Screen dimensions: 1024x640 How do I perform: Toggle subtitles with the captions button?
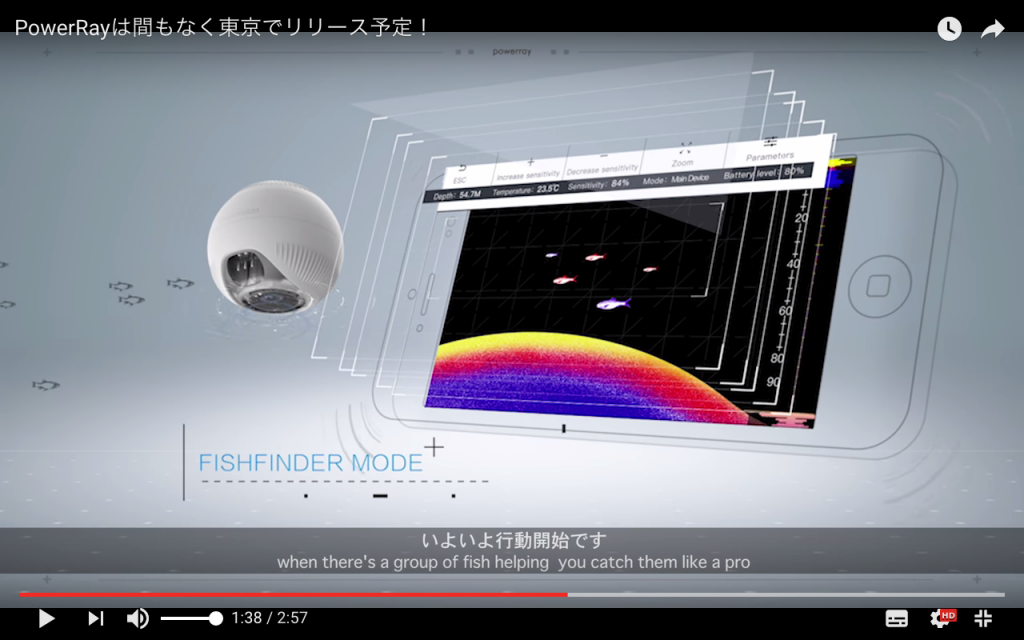(897, 619)
